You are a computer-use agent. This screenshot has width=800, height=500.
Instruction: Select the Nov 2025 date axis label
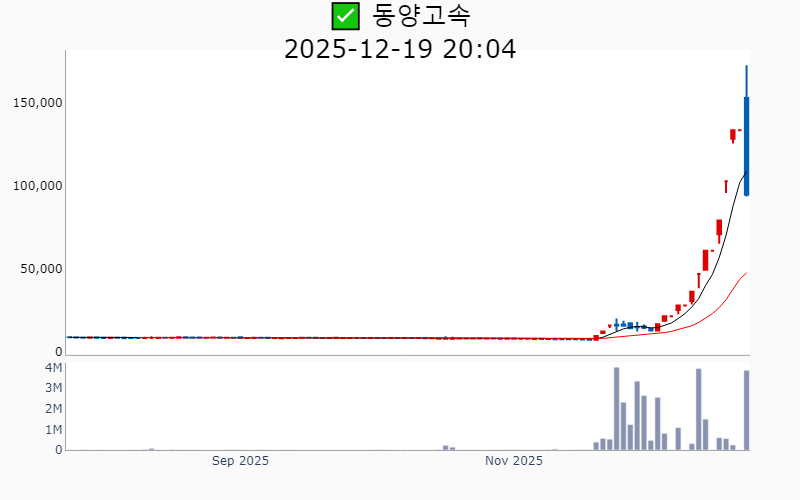[x=514, y=461]
